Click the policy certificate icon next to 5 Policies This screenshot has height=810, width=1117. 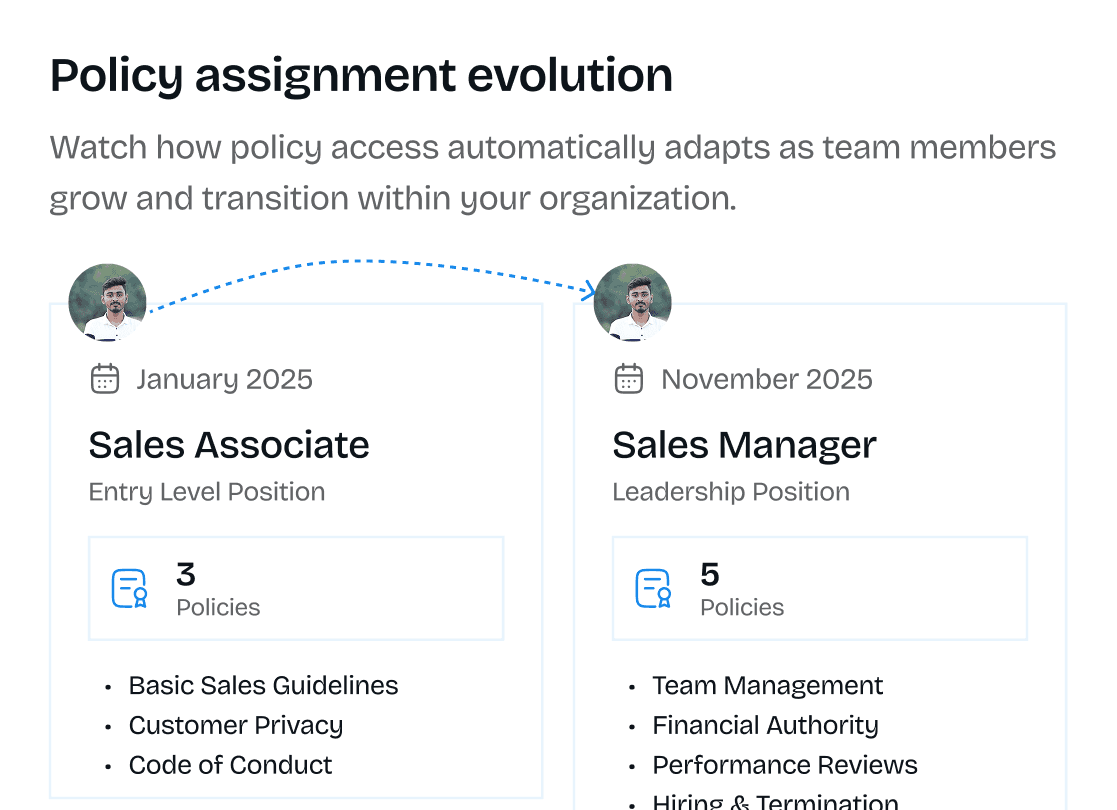coord(653,588)
